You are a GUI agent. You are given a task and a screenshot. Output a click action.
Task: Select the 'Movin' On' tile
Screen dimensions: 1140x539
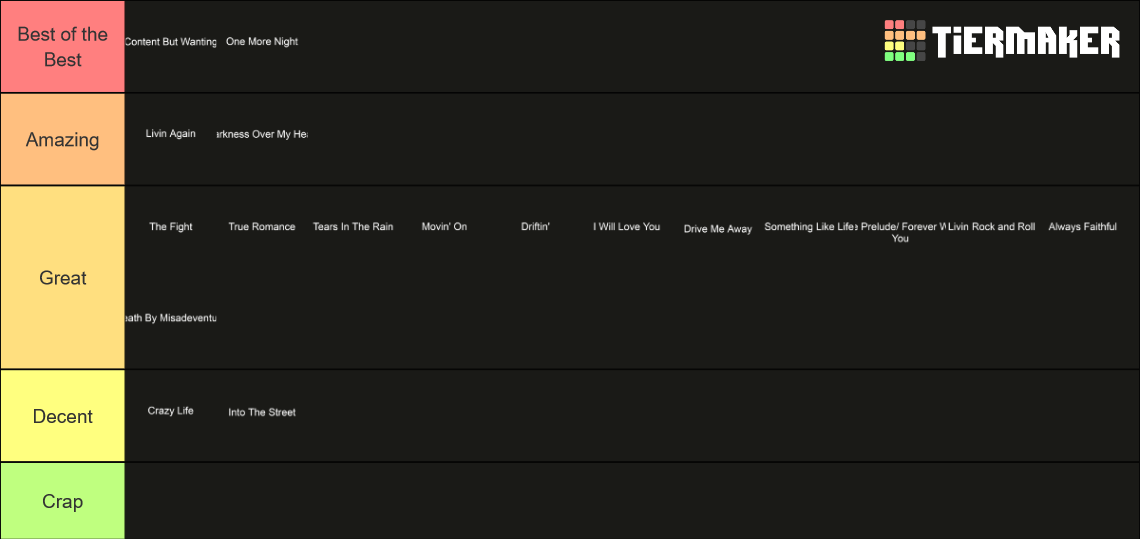[x=444, y=227]
